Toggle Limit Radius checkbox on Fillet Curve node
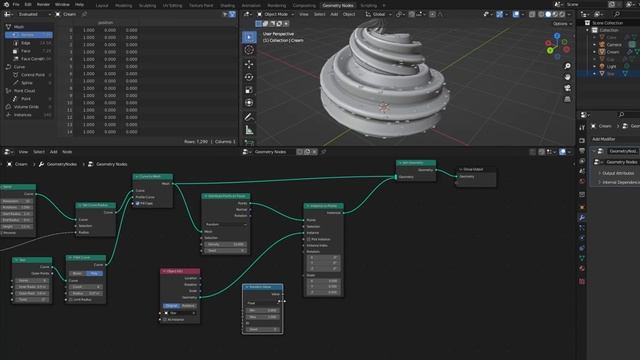This screenshot has width=640, height=360. click(71, 300)
